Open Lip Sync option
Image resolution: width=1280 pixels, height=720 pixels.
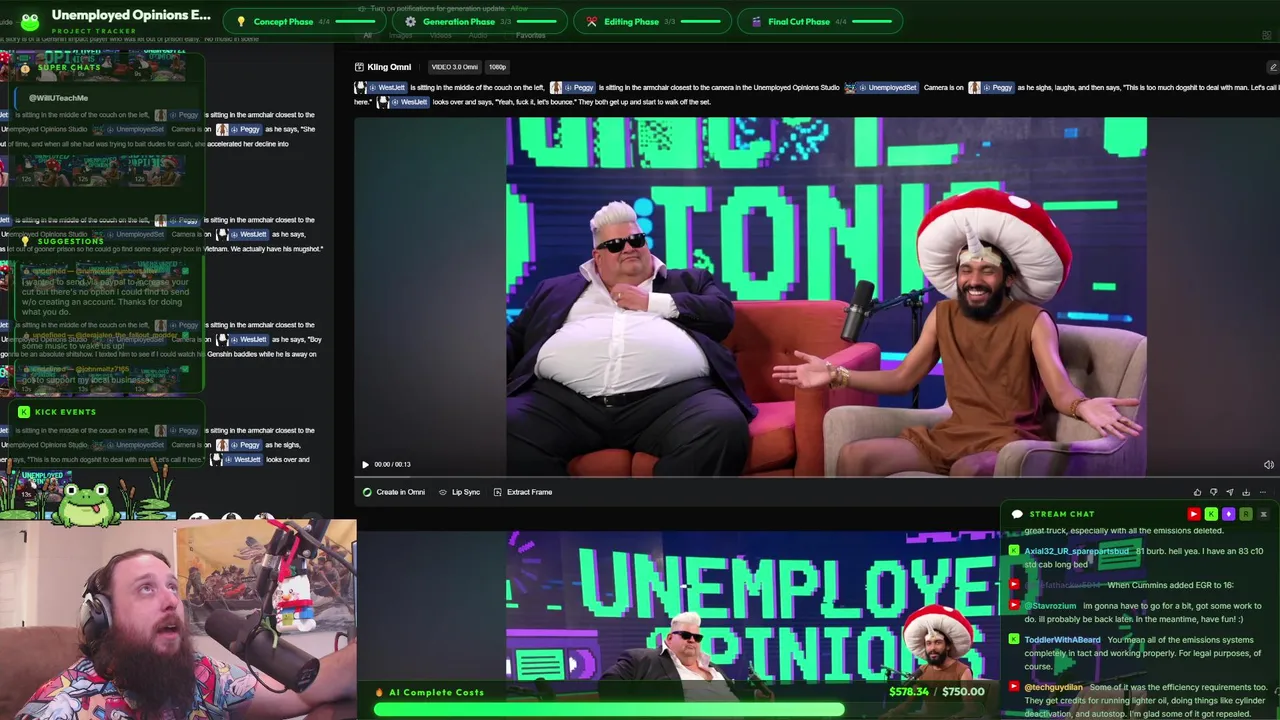tap(459, 492)
